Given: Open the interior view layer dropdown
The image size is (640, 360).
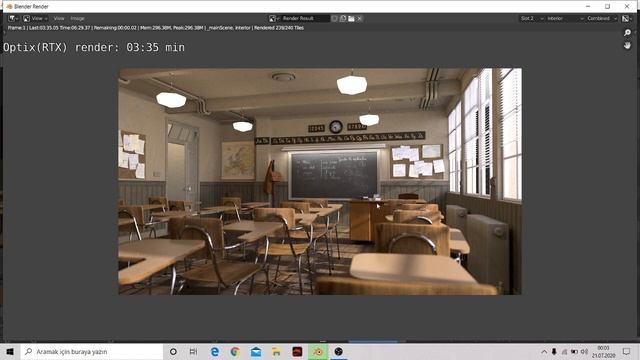Looking at the screenshot, I should pos(565,18).
